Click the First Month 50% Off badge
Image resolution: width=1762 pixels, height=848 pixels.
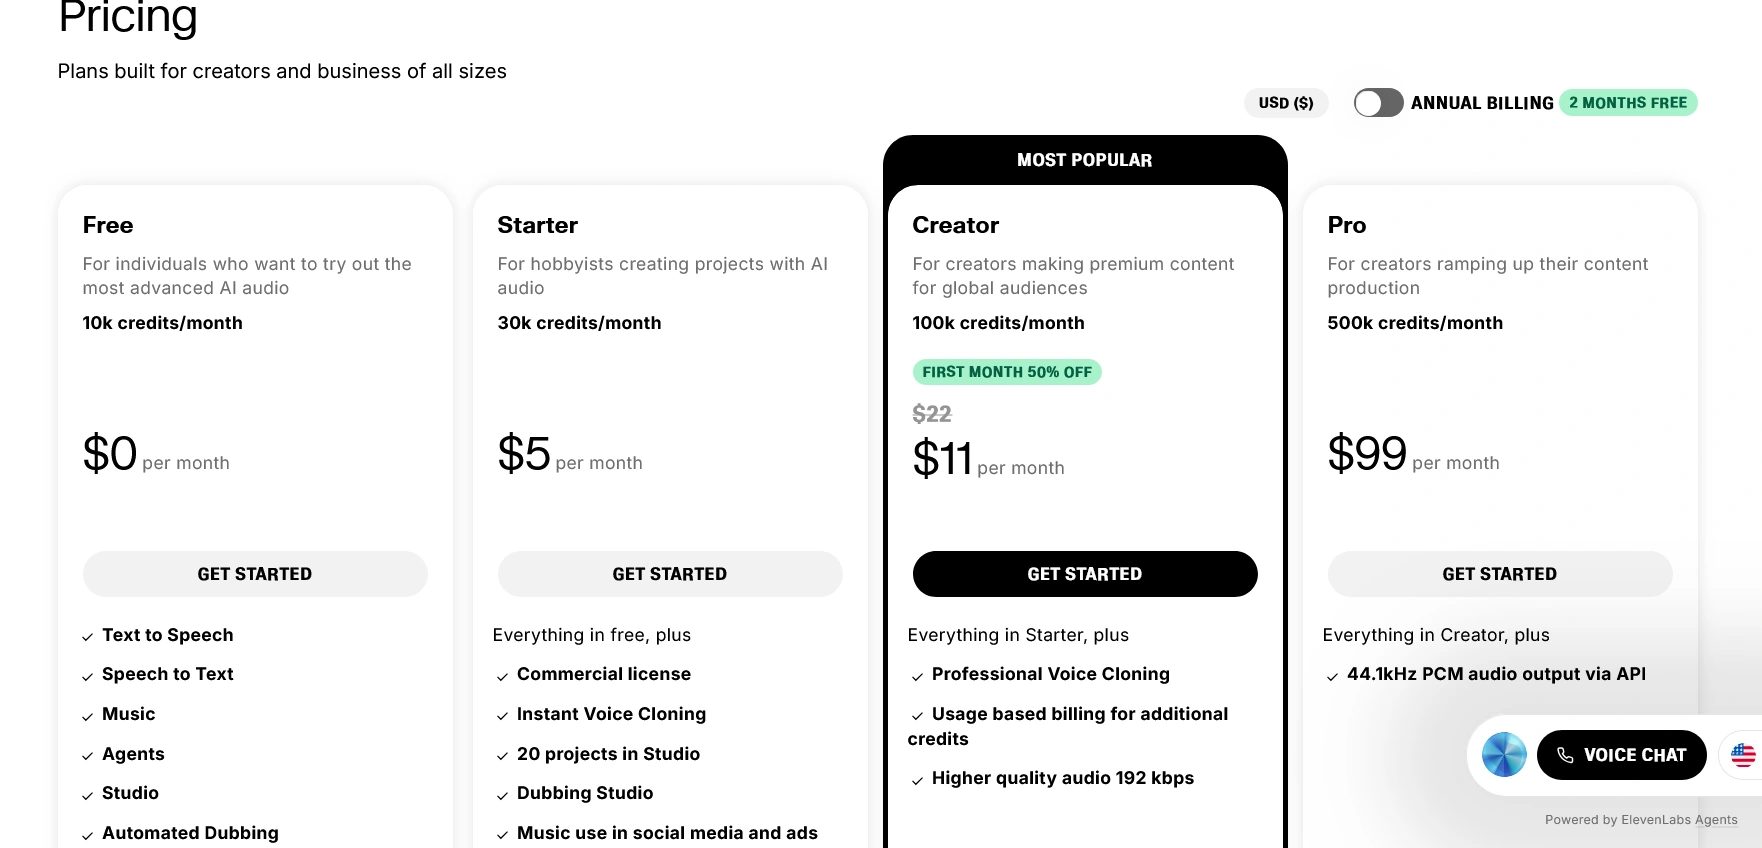point(1007,372)
